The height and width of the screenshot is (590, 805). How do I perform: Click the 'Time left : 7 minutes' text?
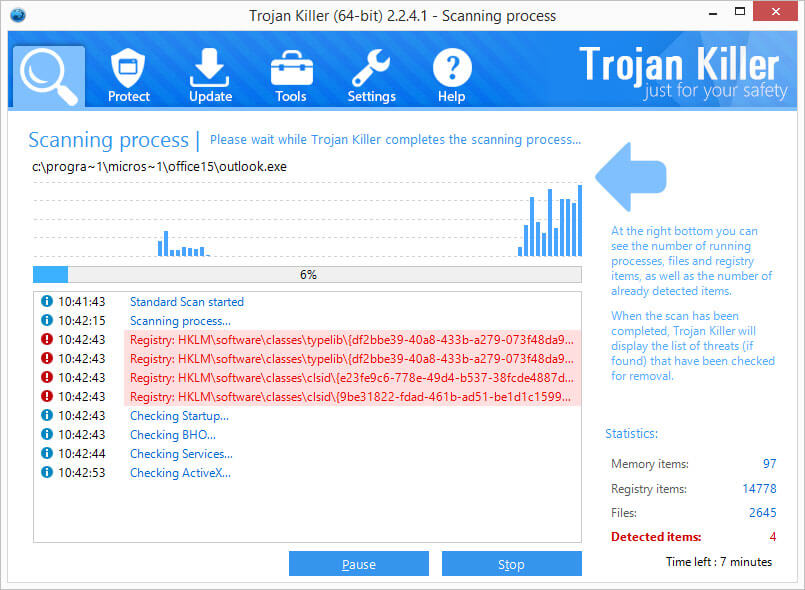click(x=719, y=562)
